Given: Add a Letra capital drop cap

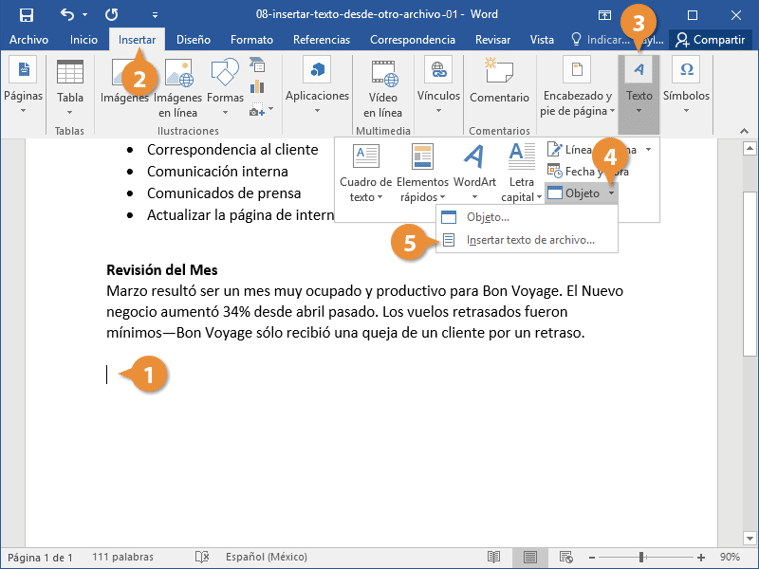Looking at the screenshot, I should (521, 173).
